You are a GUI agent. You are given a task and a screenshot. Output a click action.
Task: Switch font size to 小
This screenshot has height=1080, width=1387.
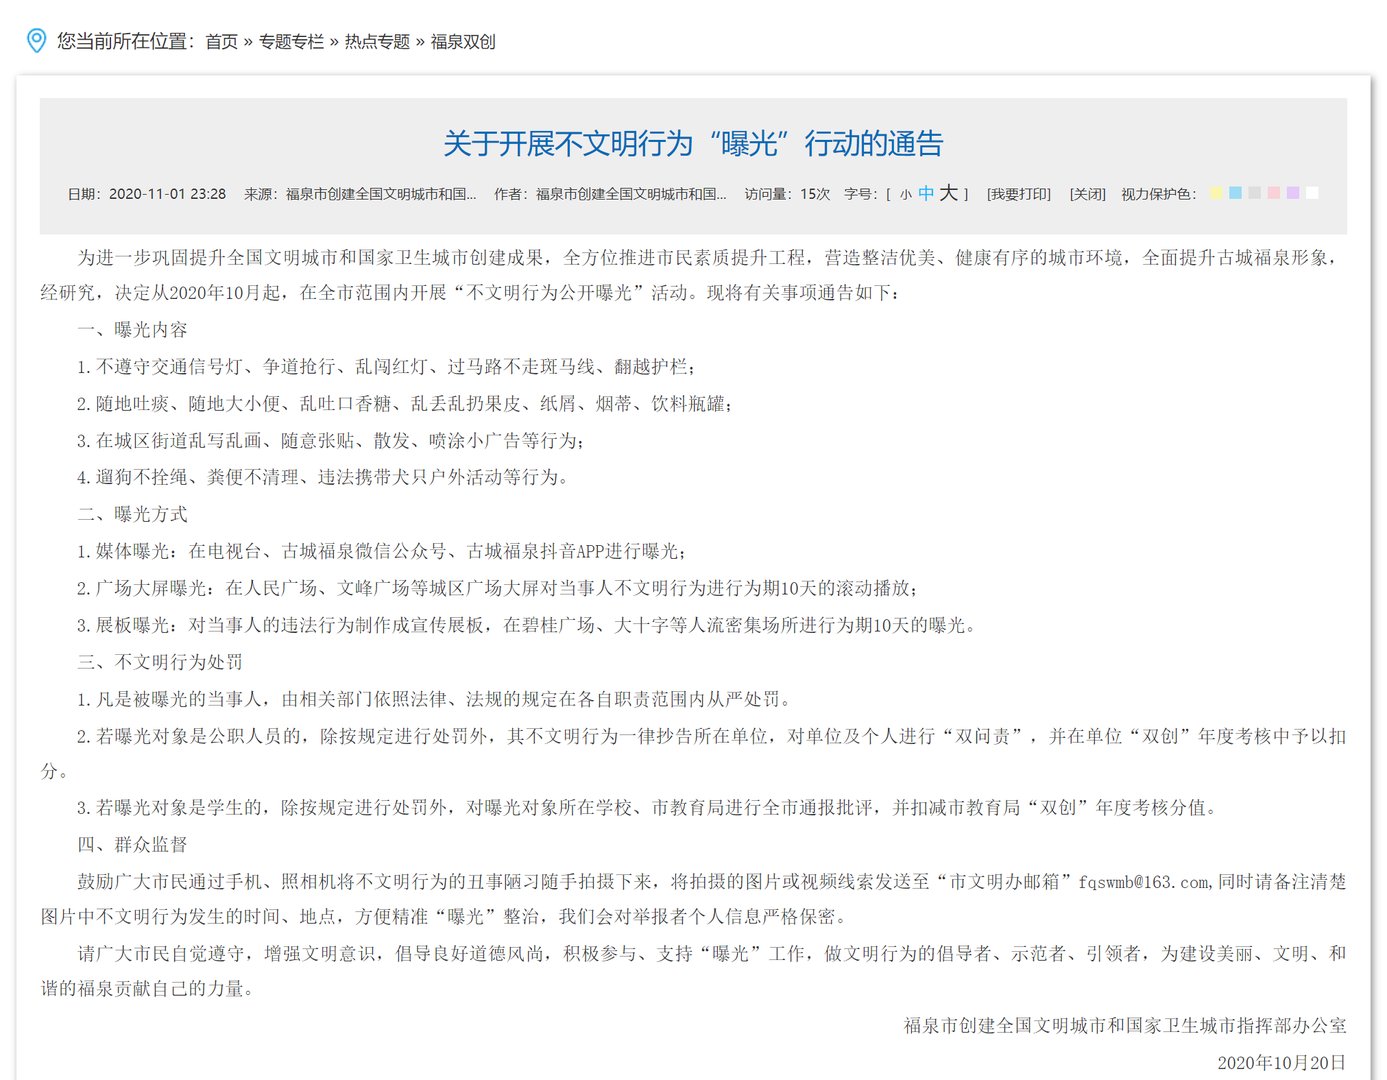point(905,193)
